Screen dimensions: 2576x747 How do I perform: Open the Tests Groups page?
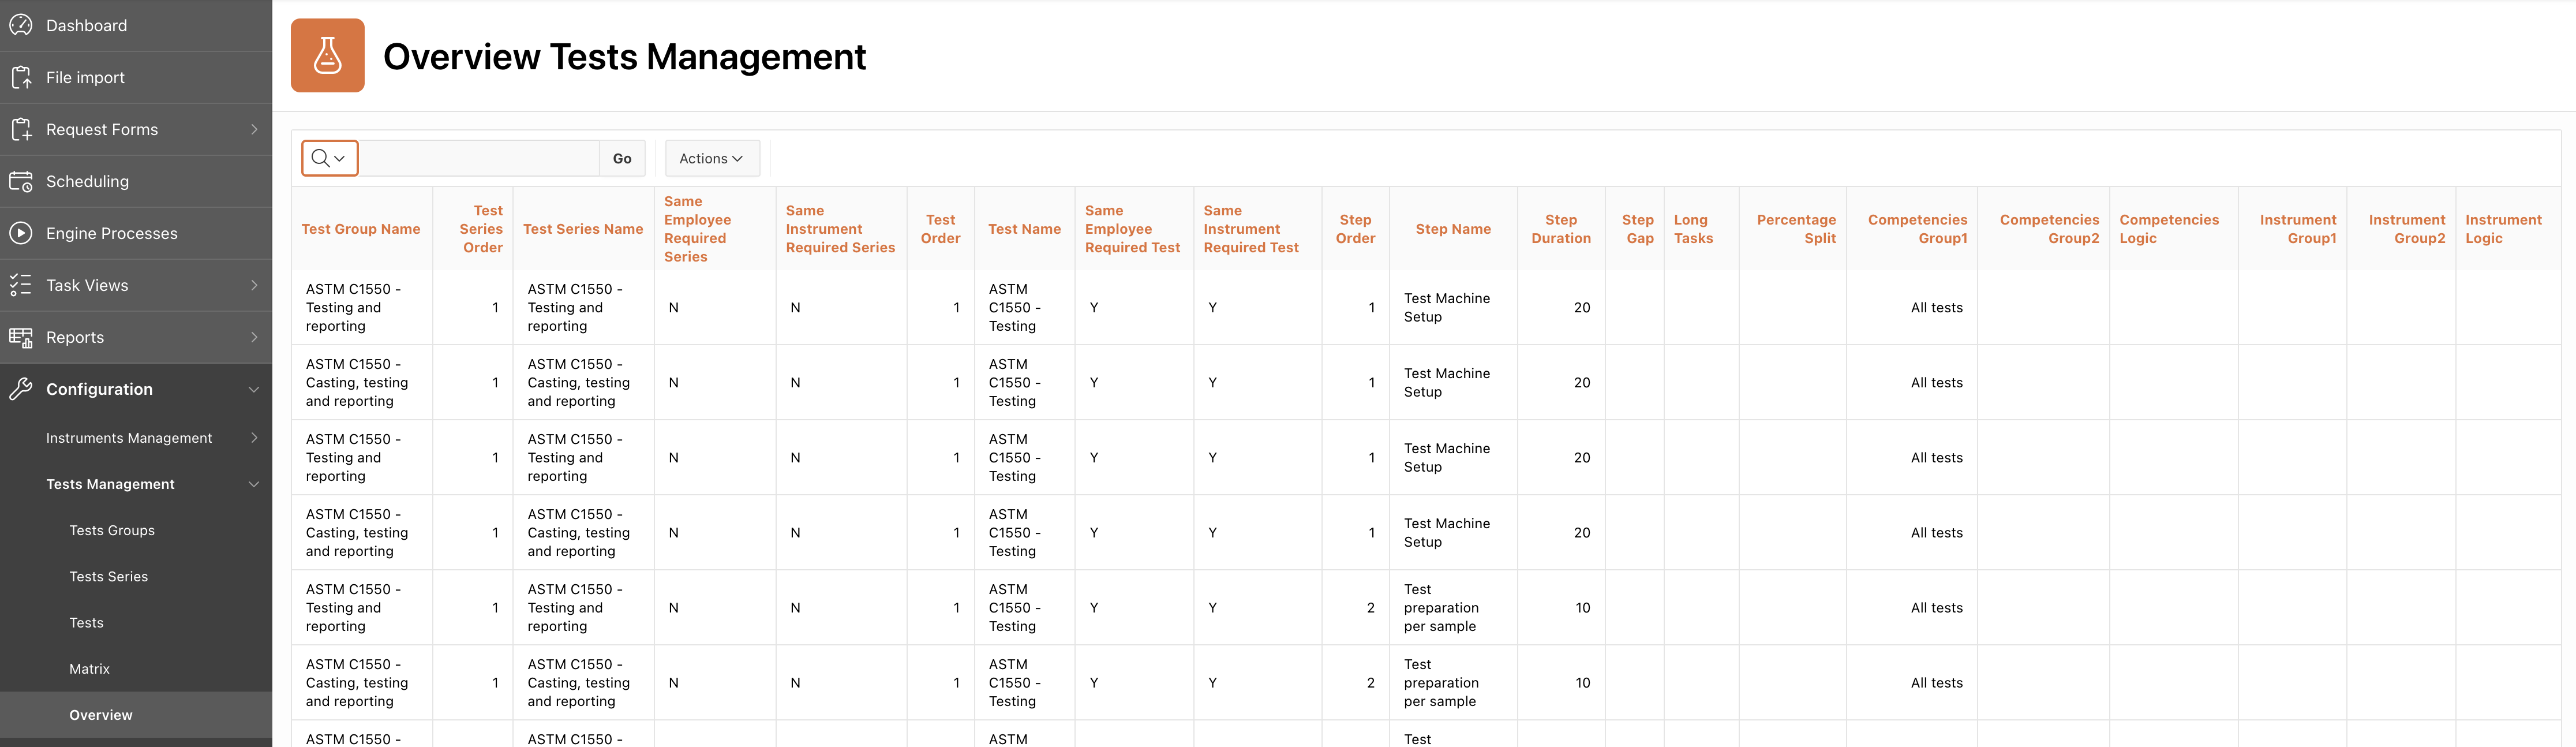[112, 530]
